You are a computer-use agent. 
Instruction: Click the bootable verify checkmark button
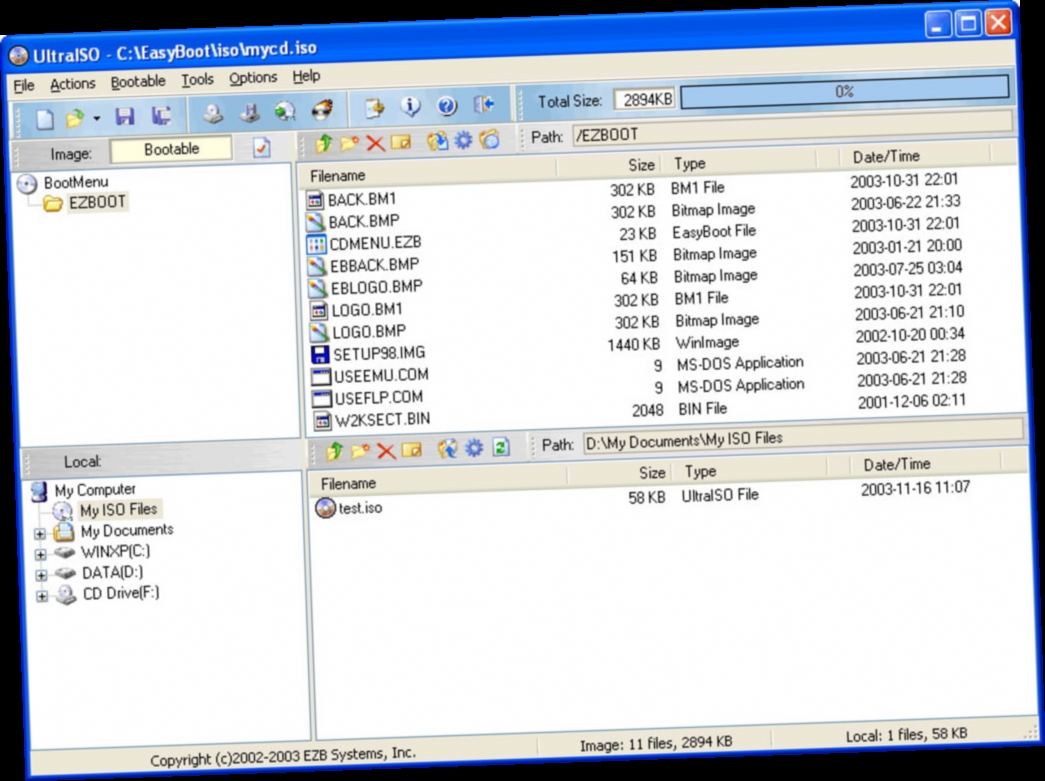(x=263, y=146)
